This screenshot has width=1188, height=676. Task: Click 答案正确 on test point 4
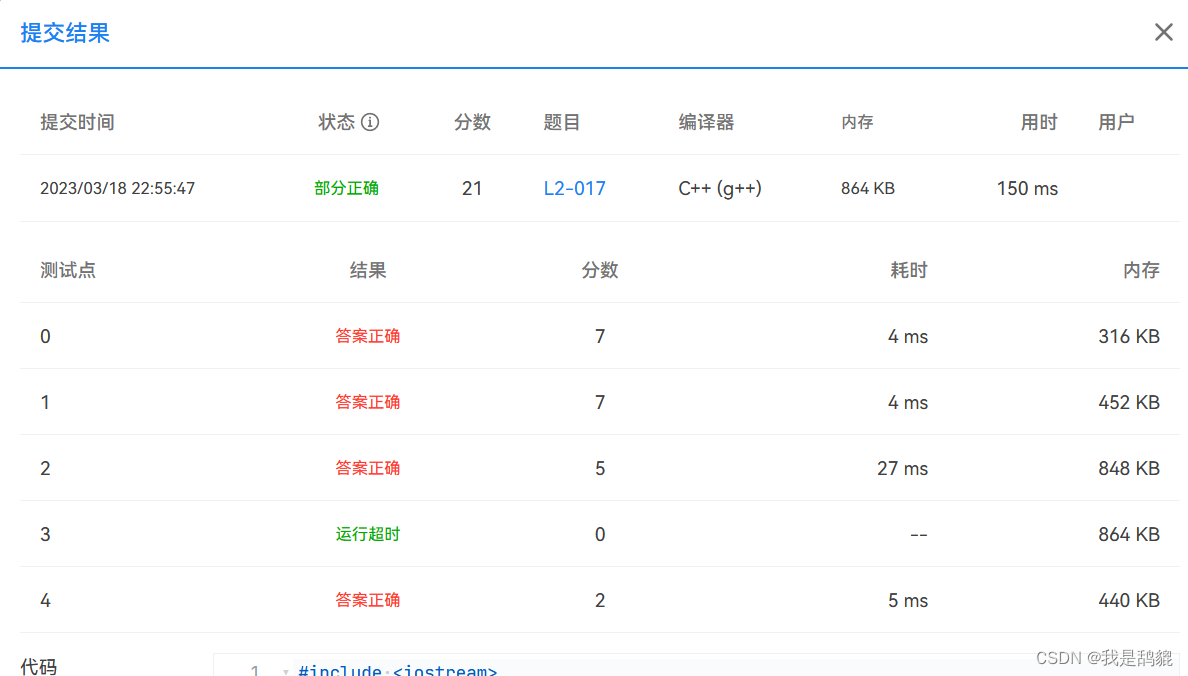tap(368, 600)
